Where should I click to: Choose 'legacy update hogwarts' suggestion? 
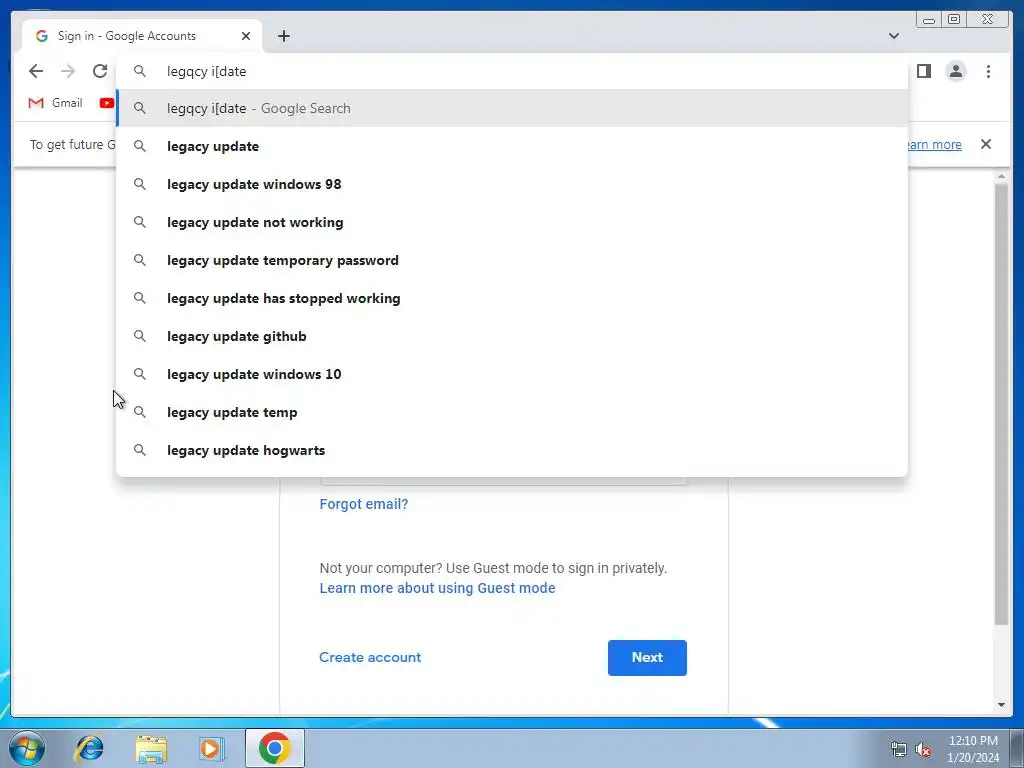point(512,450)
